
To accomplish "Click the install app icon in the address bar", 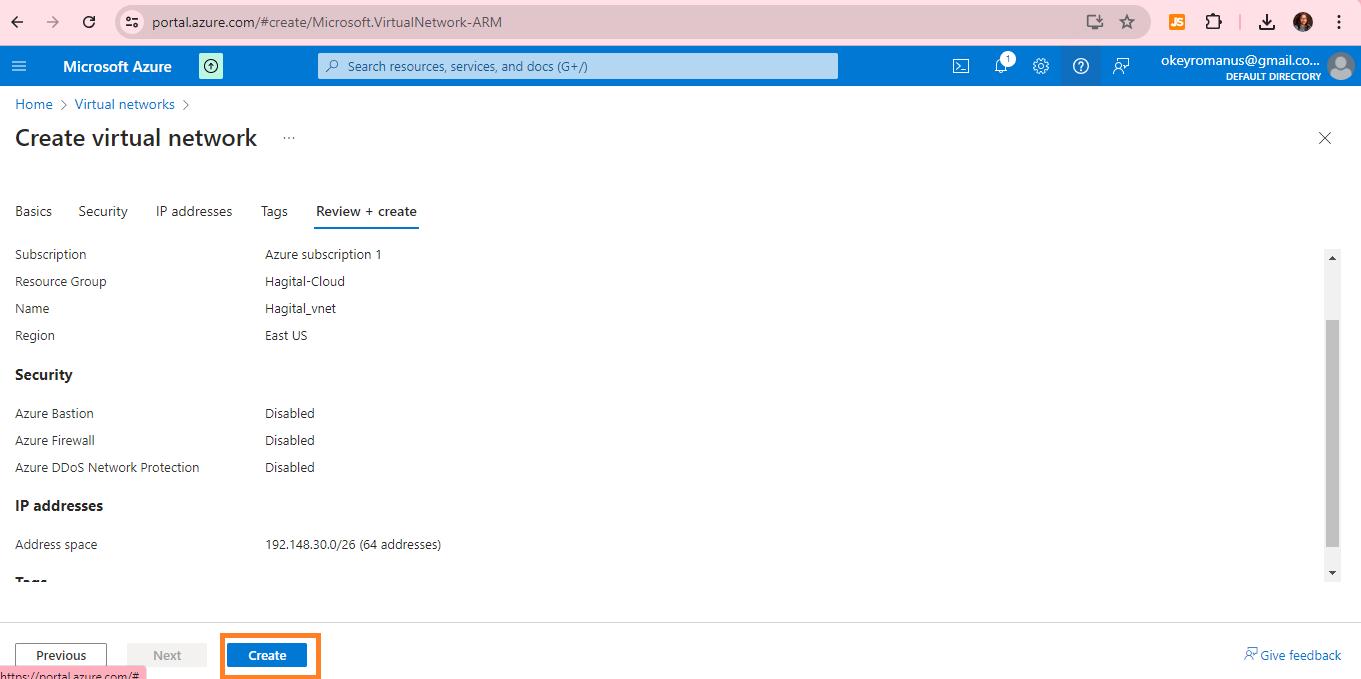I will (x=1094, y=21).
